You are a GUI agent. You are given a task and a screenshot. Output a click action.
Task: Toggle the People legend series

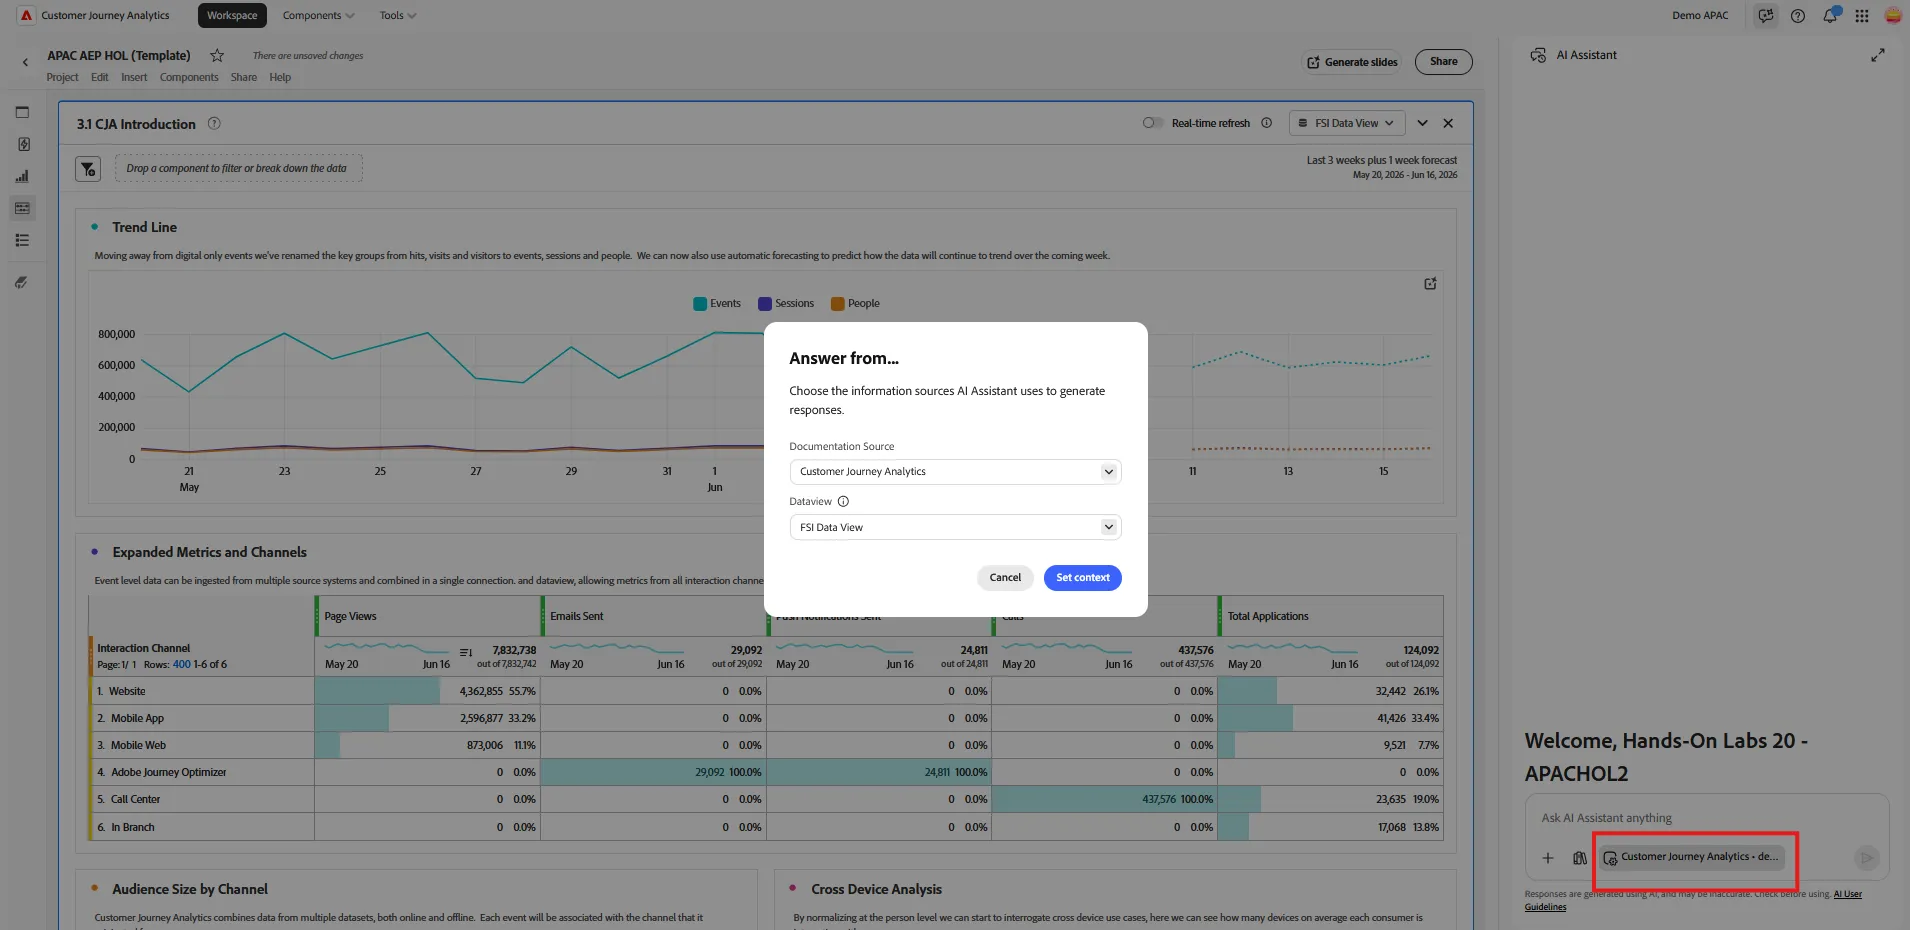[856, 304]
